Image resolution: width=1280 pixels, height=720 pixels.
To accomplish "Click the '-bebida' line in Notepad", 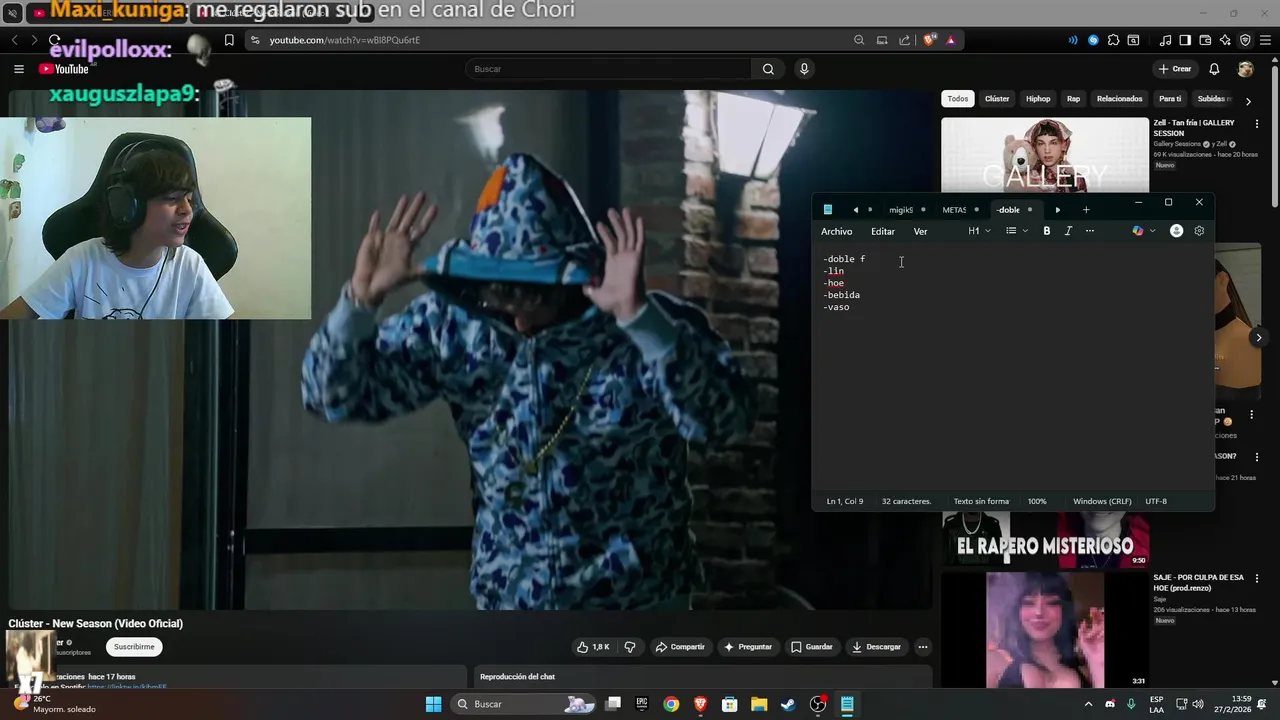I will pyautogui.click(x=841, y=295).
